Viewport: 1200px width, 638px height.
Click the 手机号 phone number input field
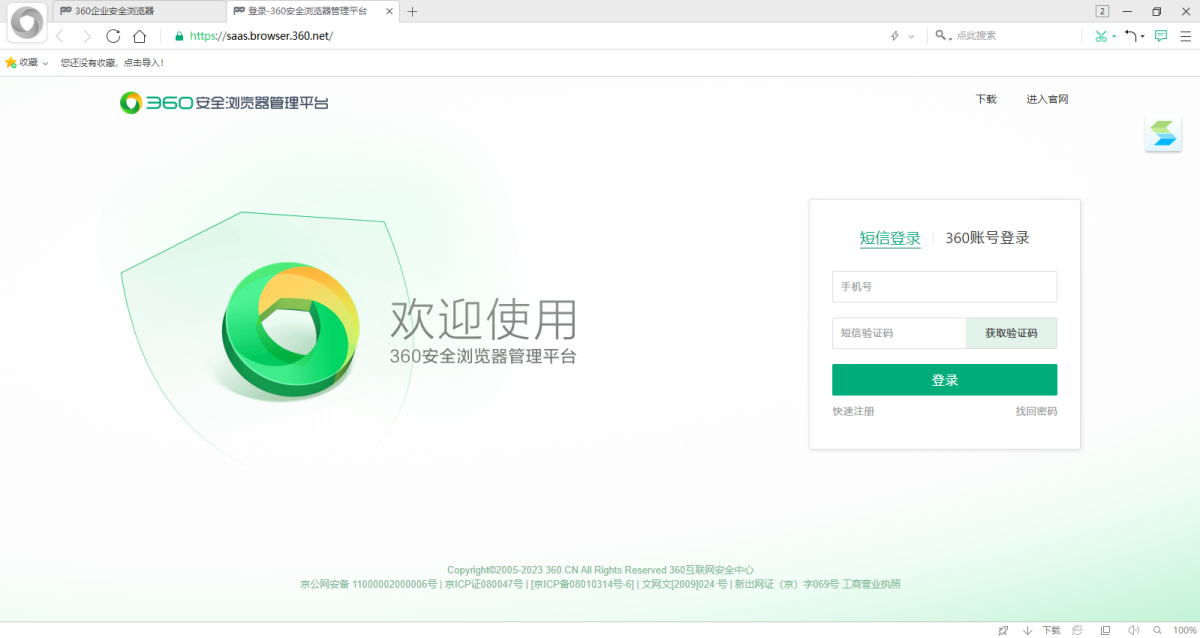pyautogui.click(x=944, y=286)
